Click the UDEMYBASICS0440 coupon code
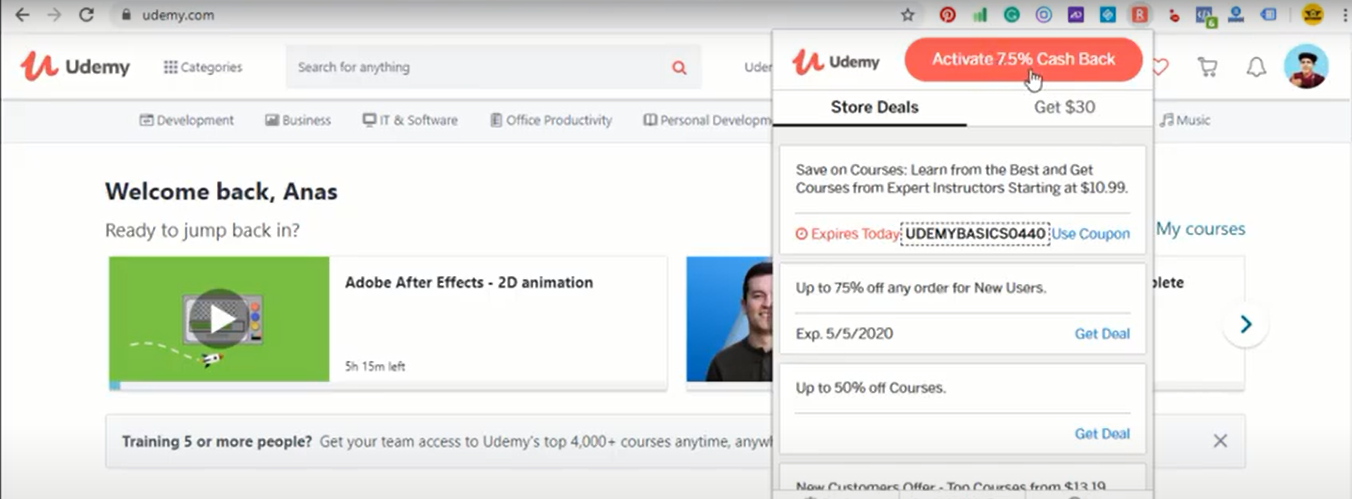This screenshot has width=1352, height=499. click(x=976, y=234)
